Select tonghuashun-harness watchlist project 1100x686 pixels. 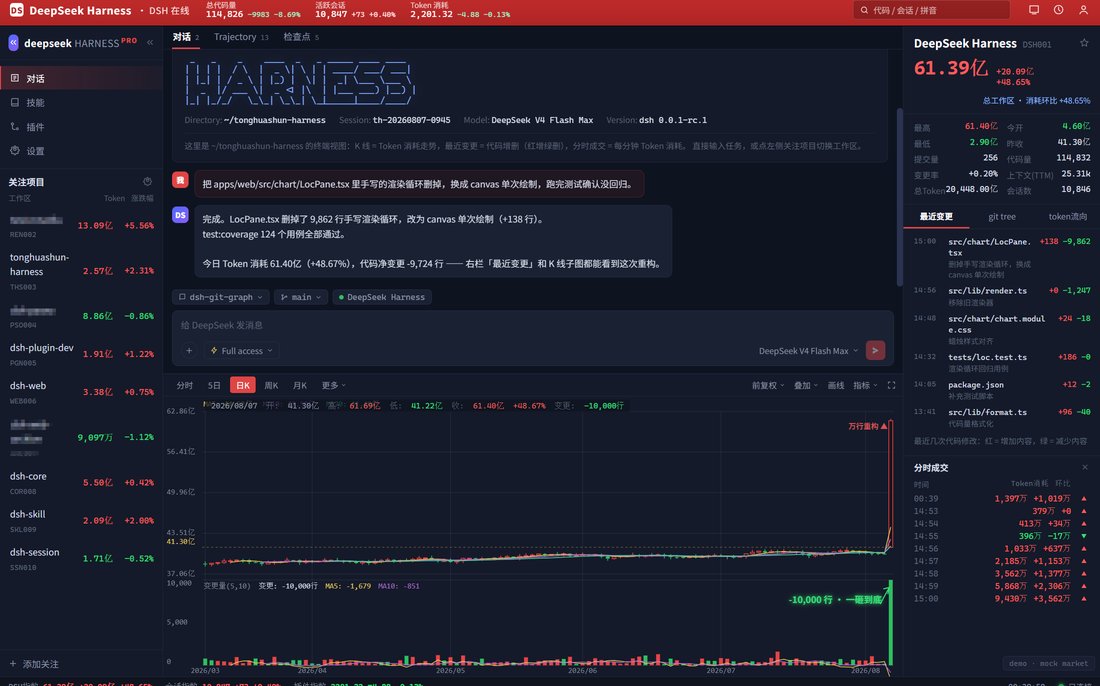(x=81, y=271)
